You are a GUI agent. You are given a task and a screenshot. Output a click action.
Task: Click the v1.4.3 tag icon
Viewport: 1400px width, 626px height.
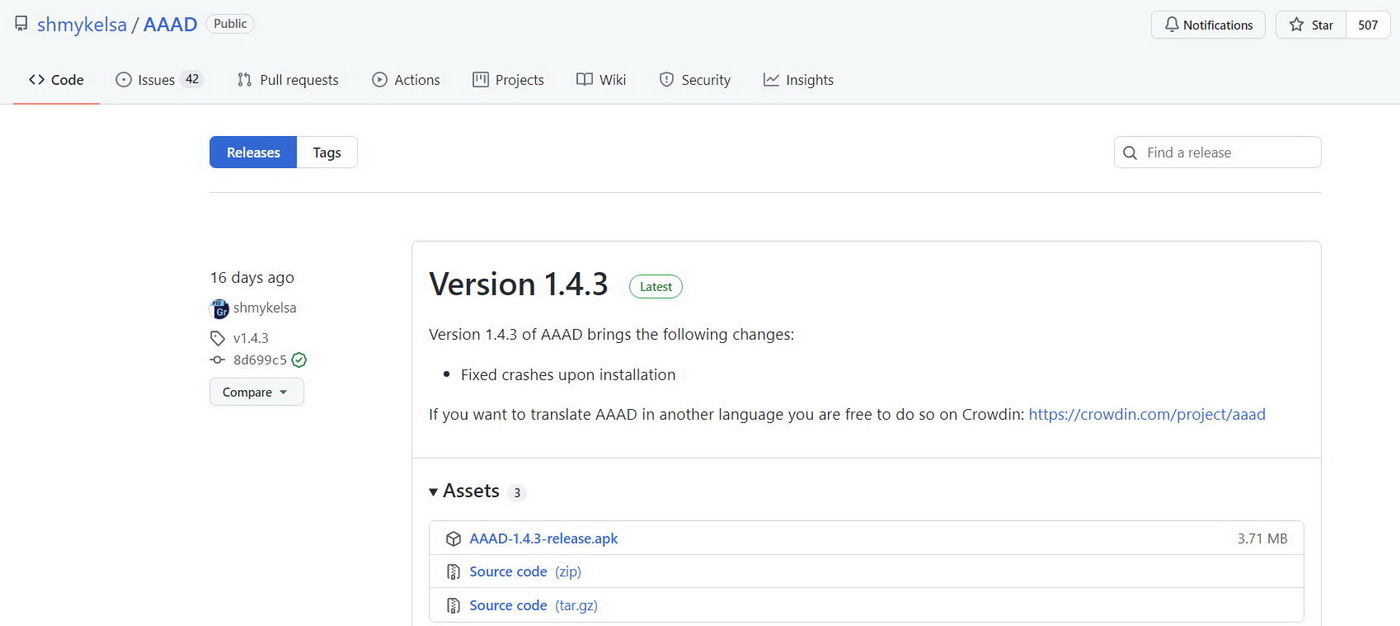coord(218,338)
